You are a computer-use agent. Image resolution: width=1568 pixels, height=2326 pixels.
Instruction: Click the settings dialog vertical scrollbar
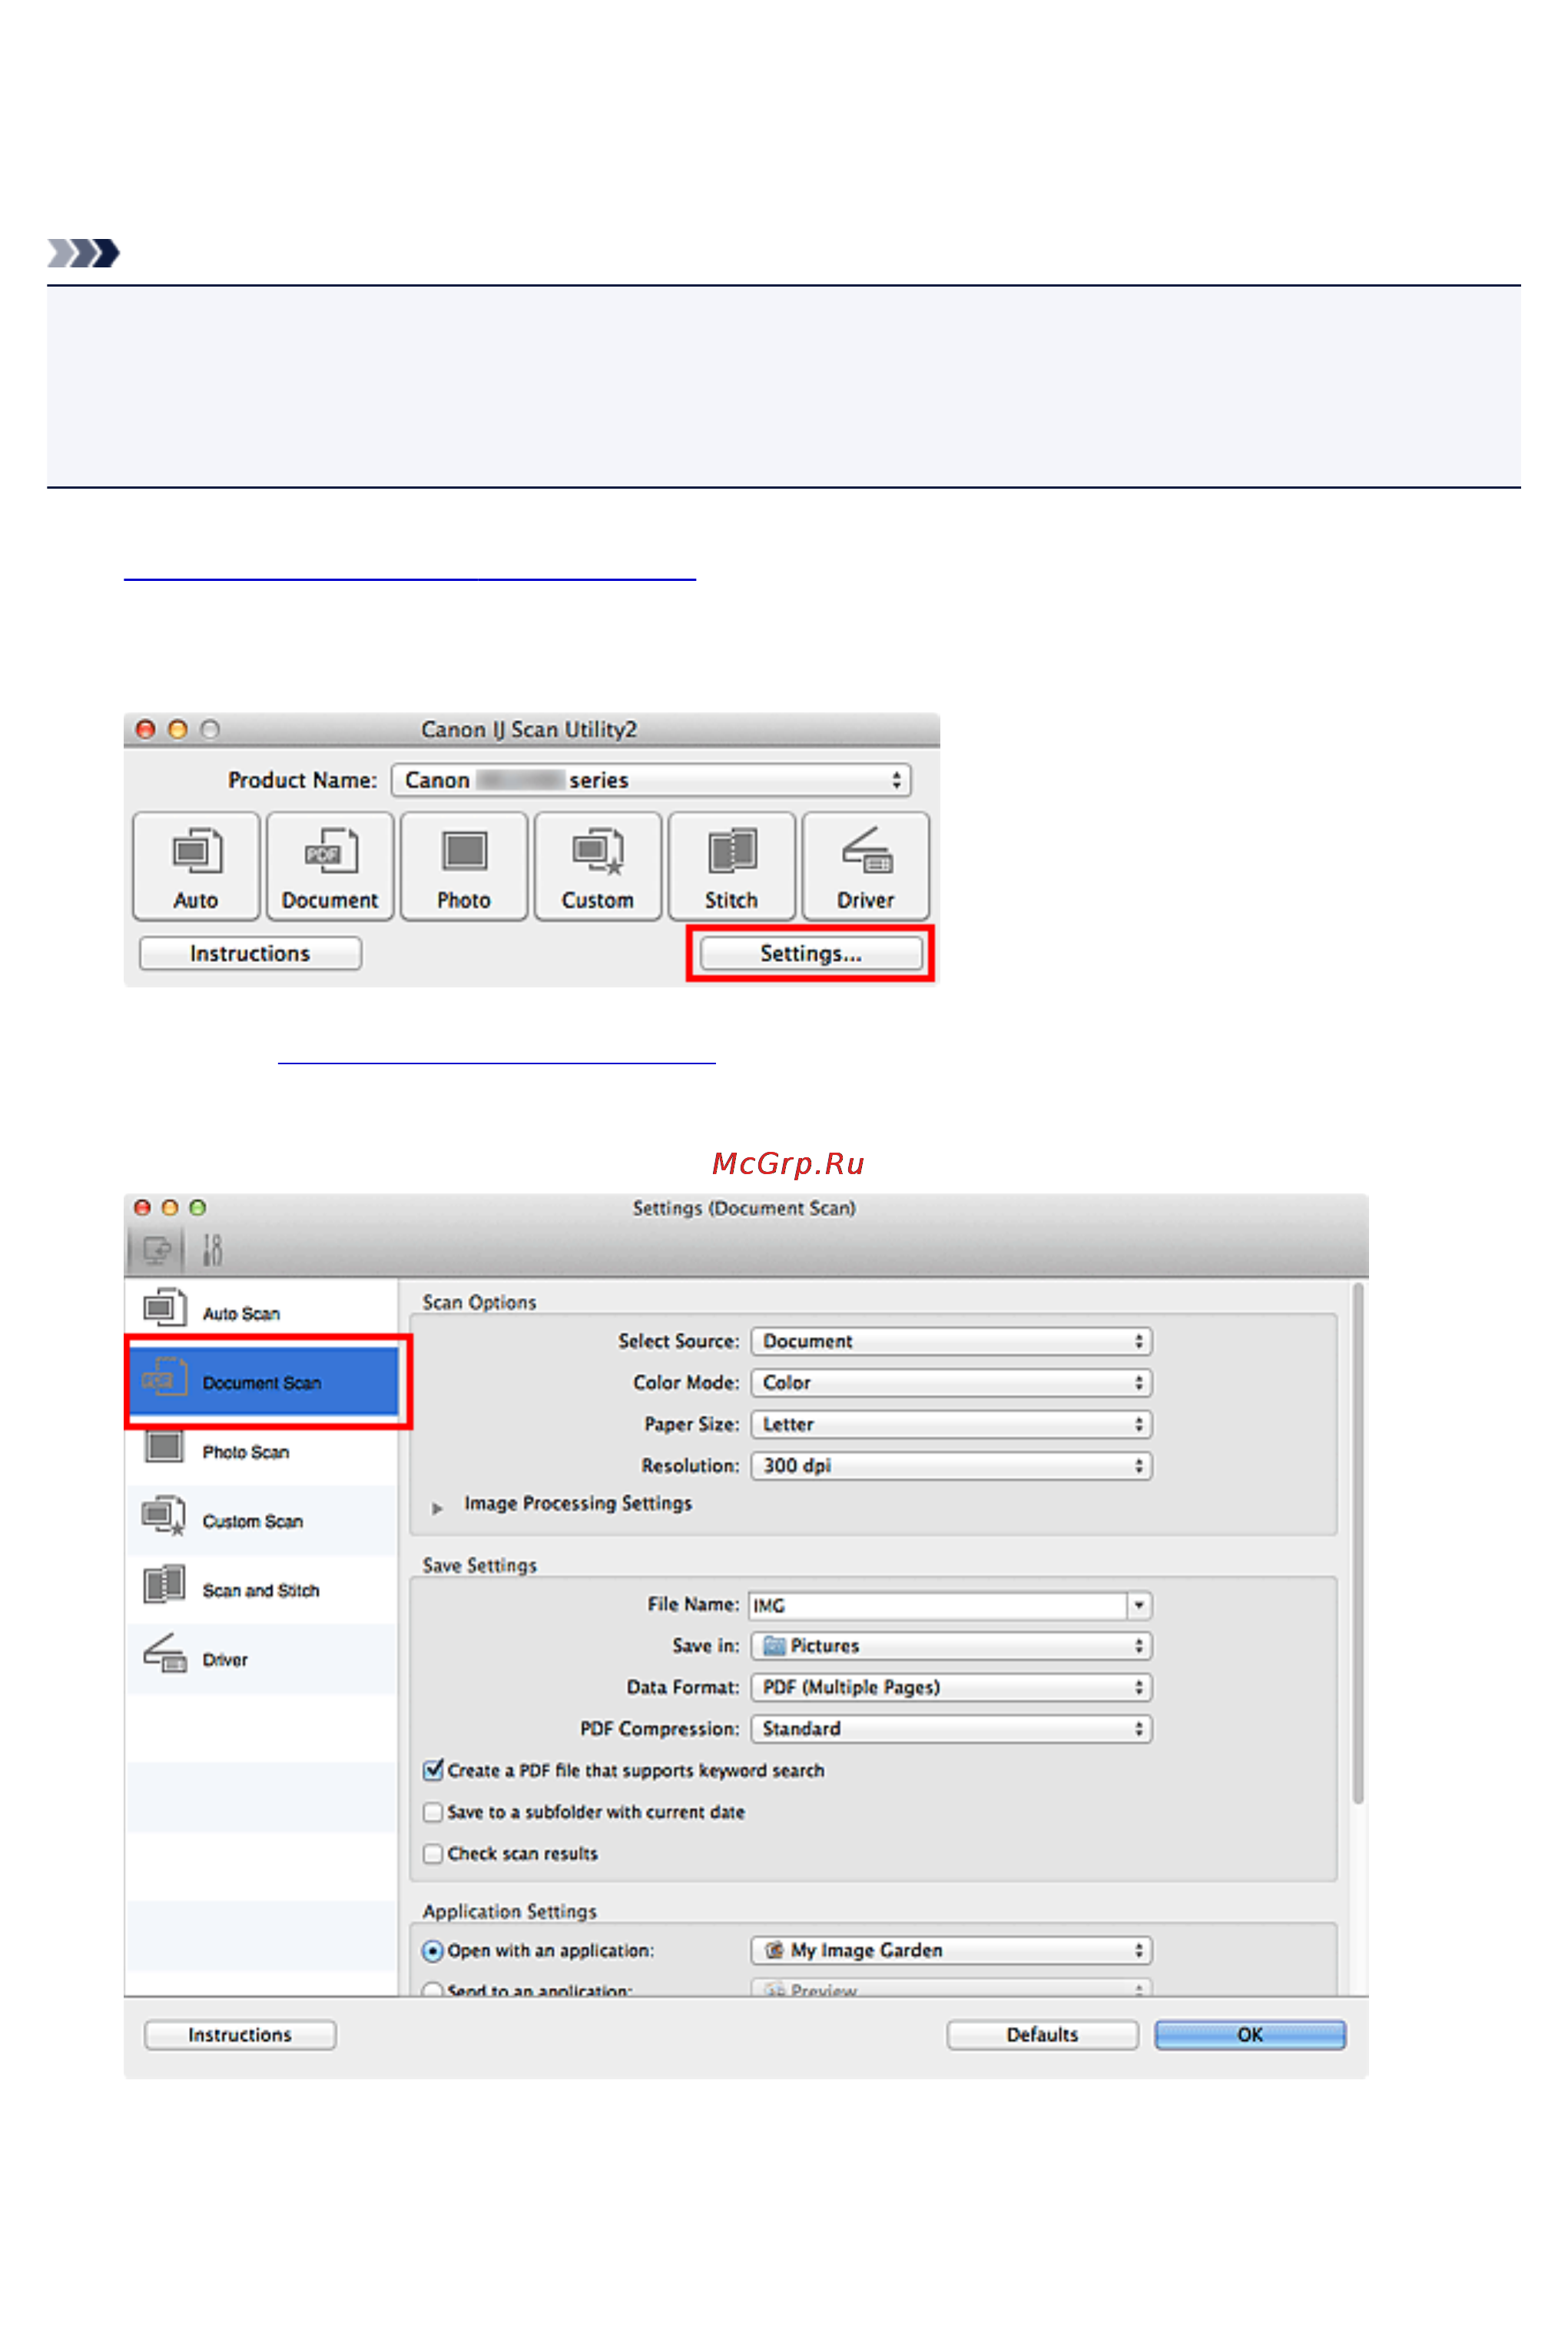point(1357,1544)
